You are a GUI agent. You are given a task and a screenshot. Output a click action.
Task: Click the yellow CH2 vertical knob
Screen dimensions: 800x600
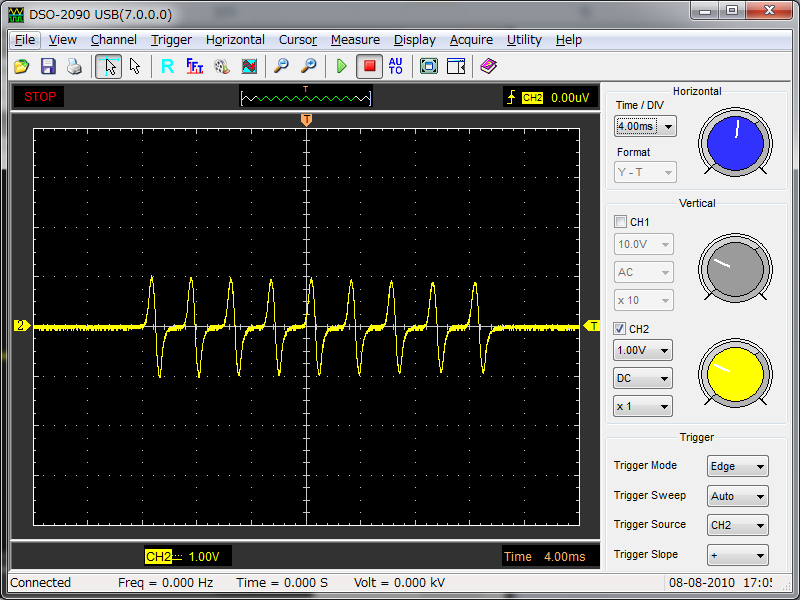click(x=735, y=373)
